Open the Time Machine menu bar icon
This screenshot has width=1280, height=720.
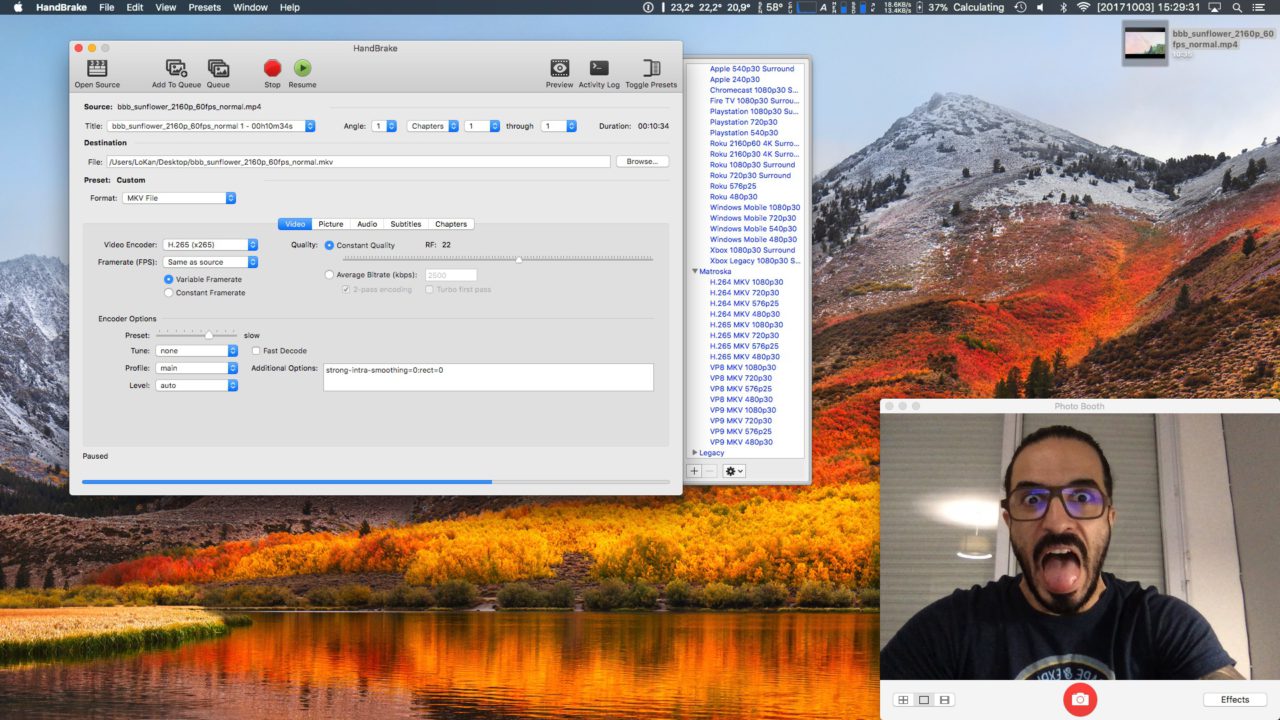tap(1018, 7)
